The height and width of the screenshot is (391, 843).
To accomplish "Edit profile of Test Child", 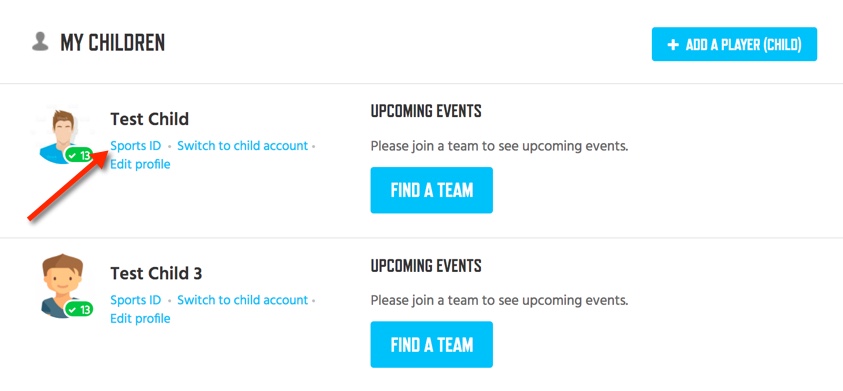I will (140, 164).
